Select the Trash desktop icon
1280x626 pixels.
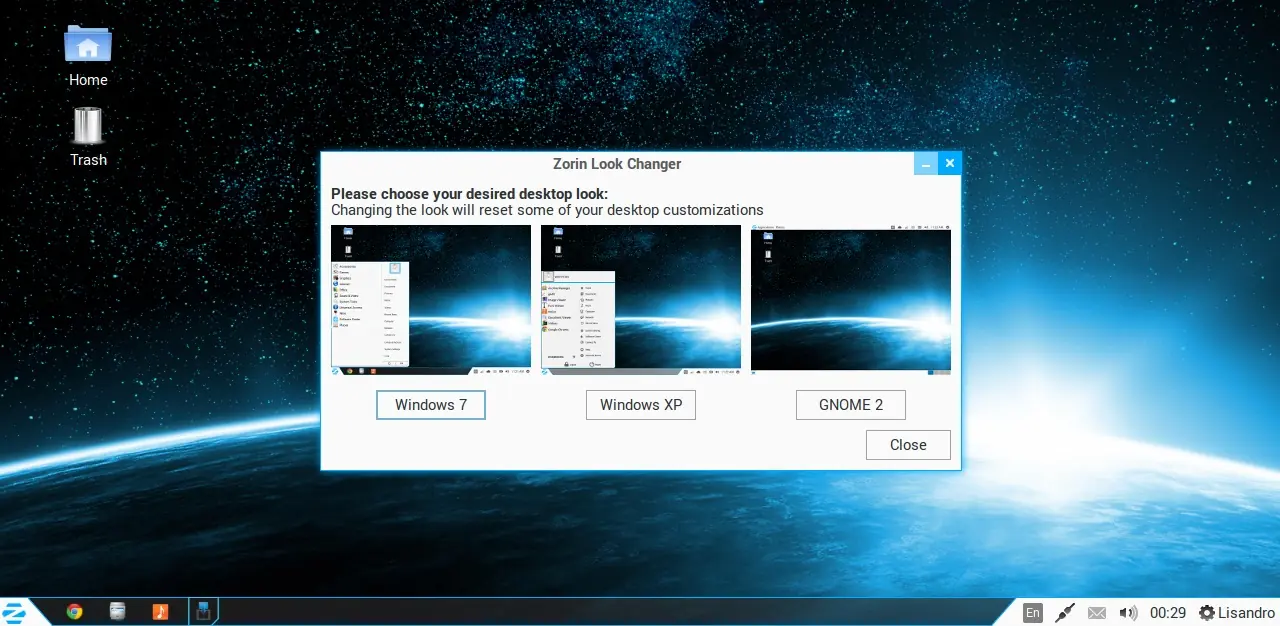coord(88,137)
